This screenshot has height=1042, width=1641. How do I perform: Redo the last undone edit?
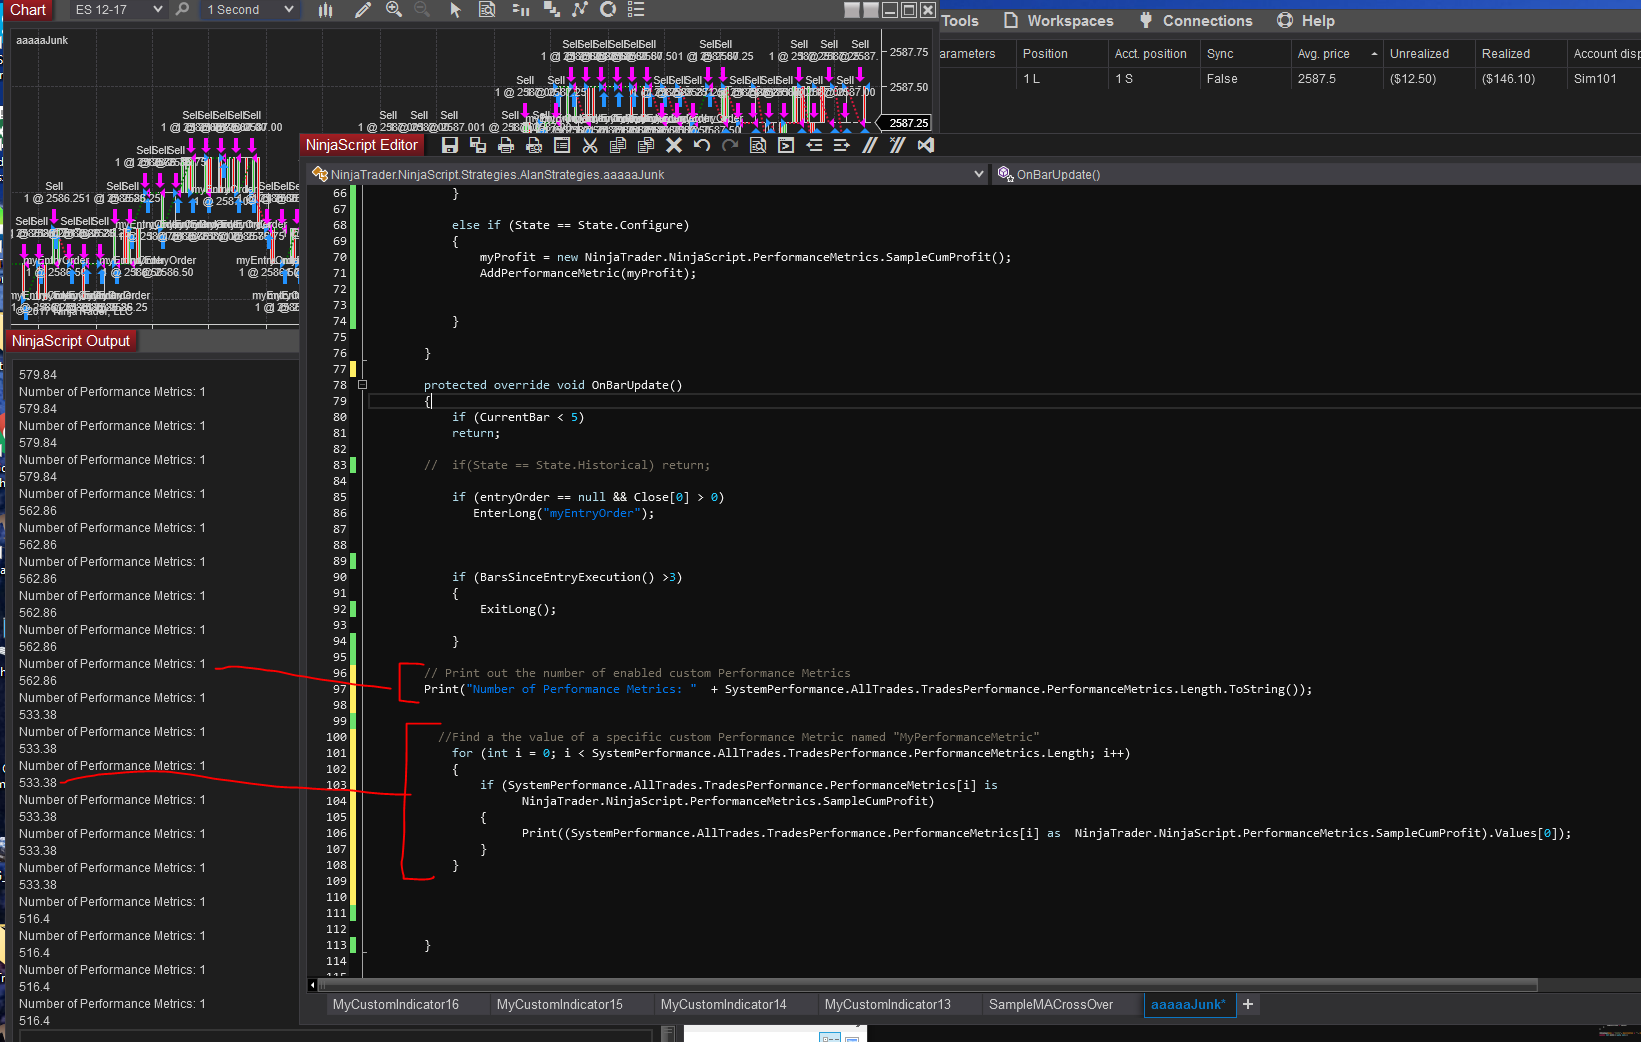point(730,145)
